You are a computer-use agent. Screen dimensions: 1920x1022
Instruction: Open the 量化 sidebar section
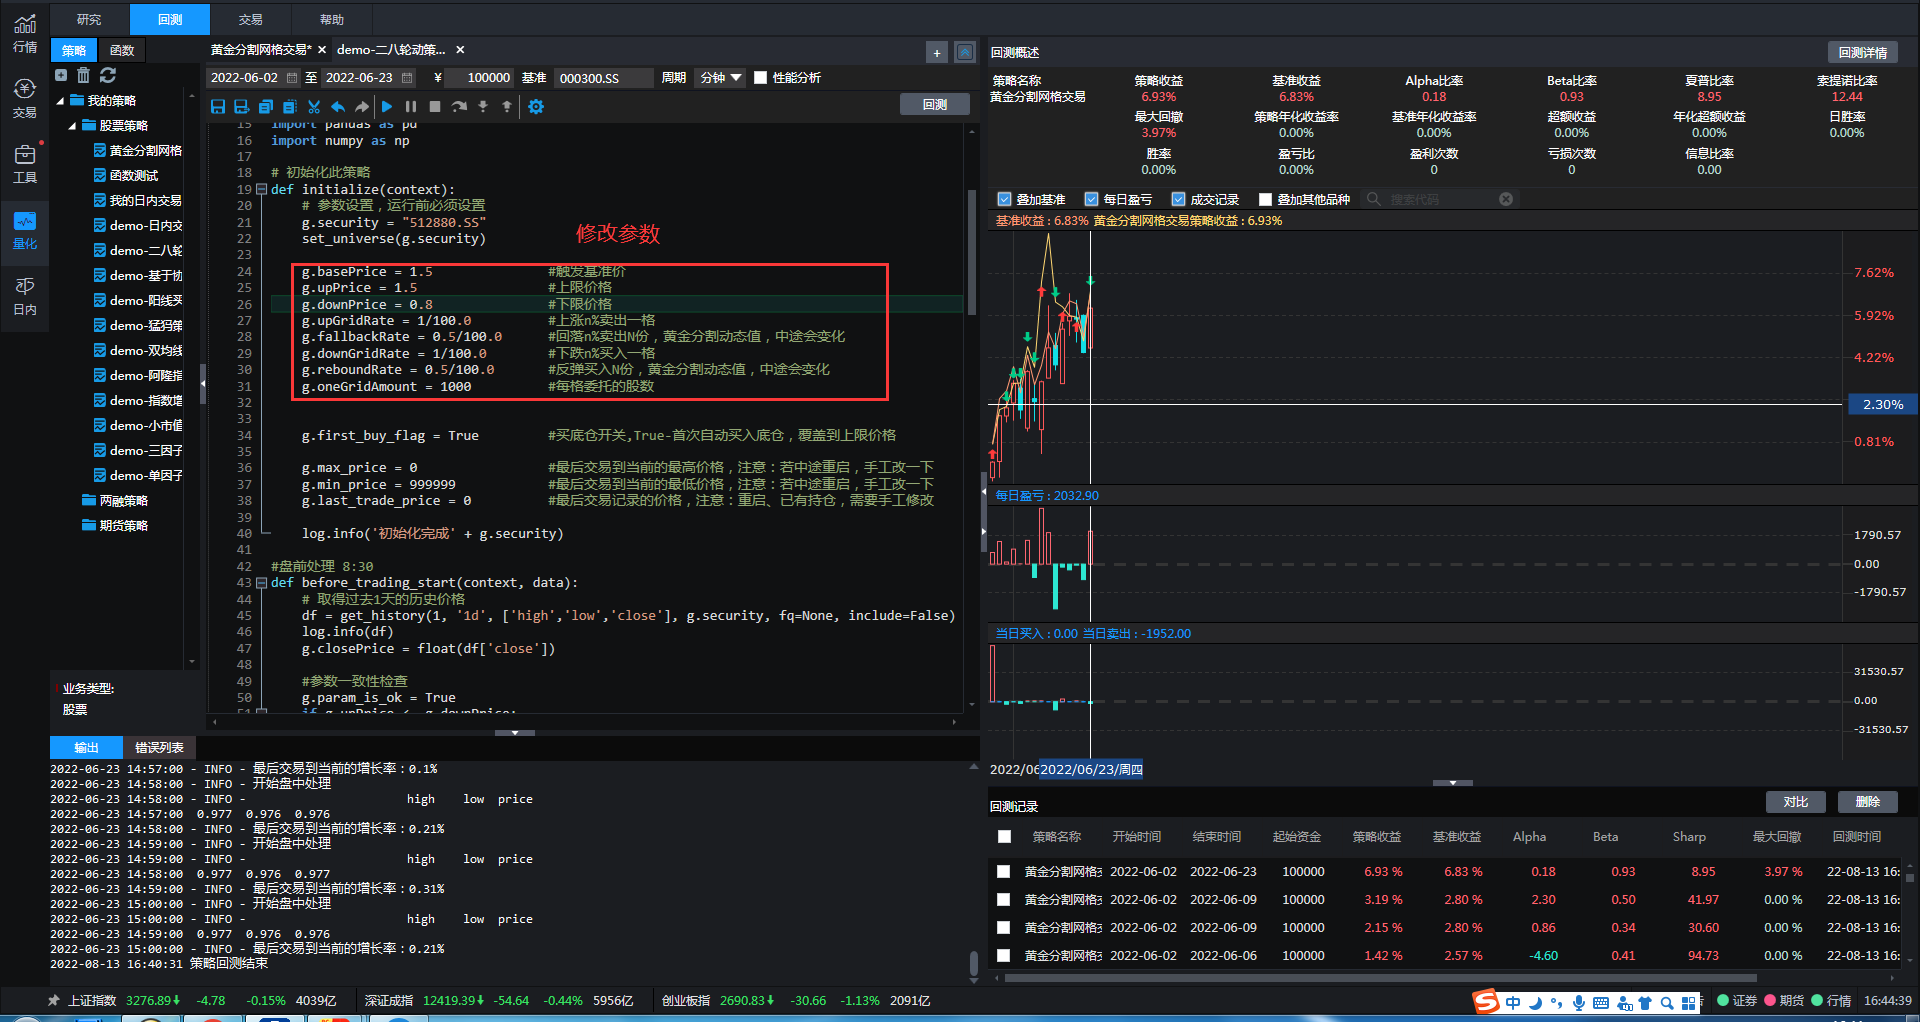[x=25, y=230]
